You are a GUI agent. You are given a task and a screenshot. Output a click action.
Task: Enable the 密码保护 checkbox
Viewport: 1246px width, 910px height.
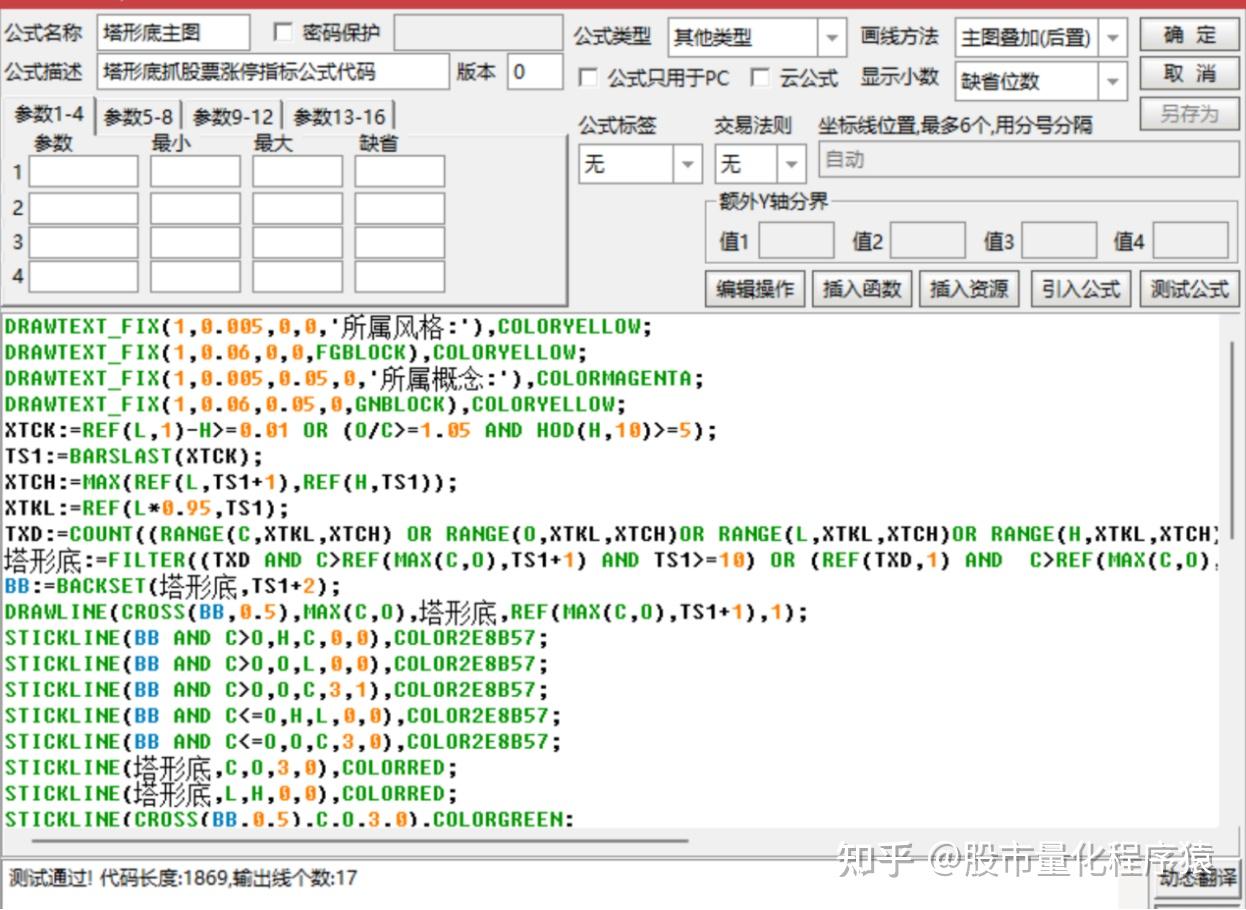pos(283,33)
